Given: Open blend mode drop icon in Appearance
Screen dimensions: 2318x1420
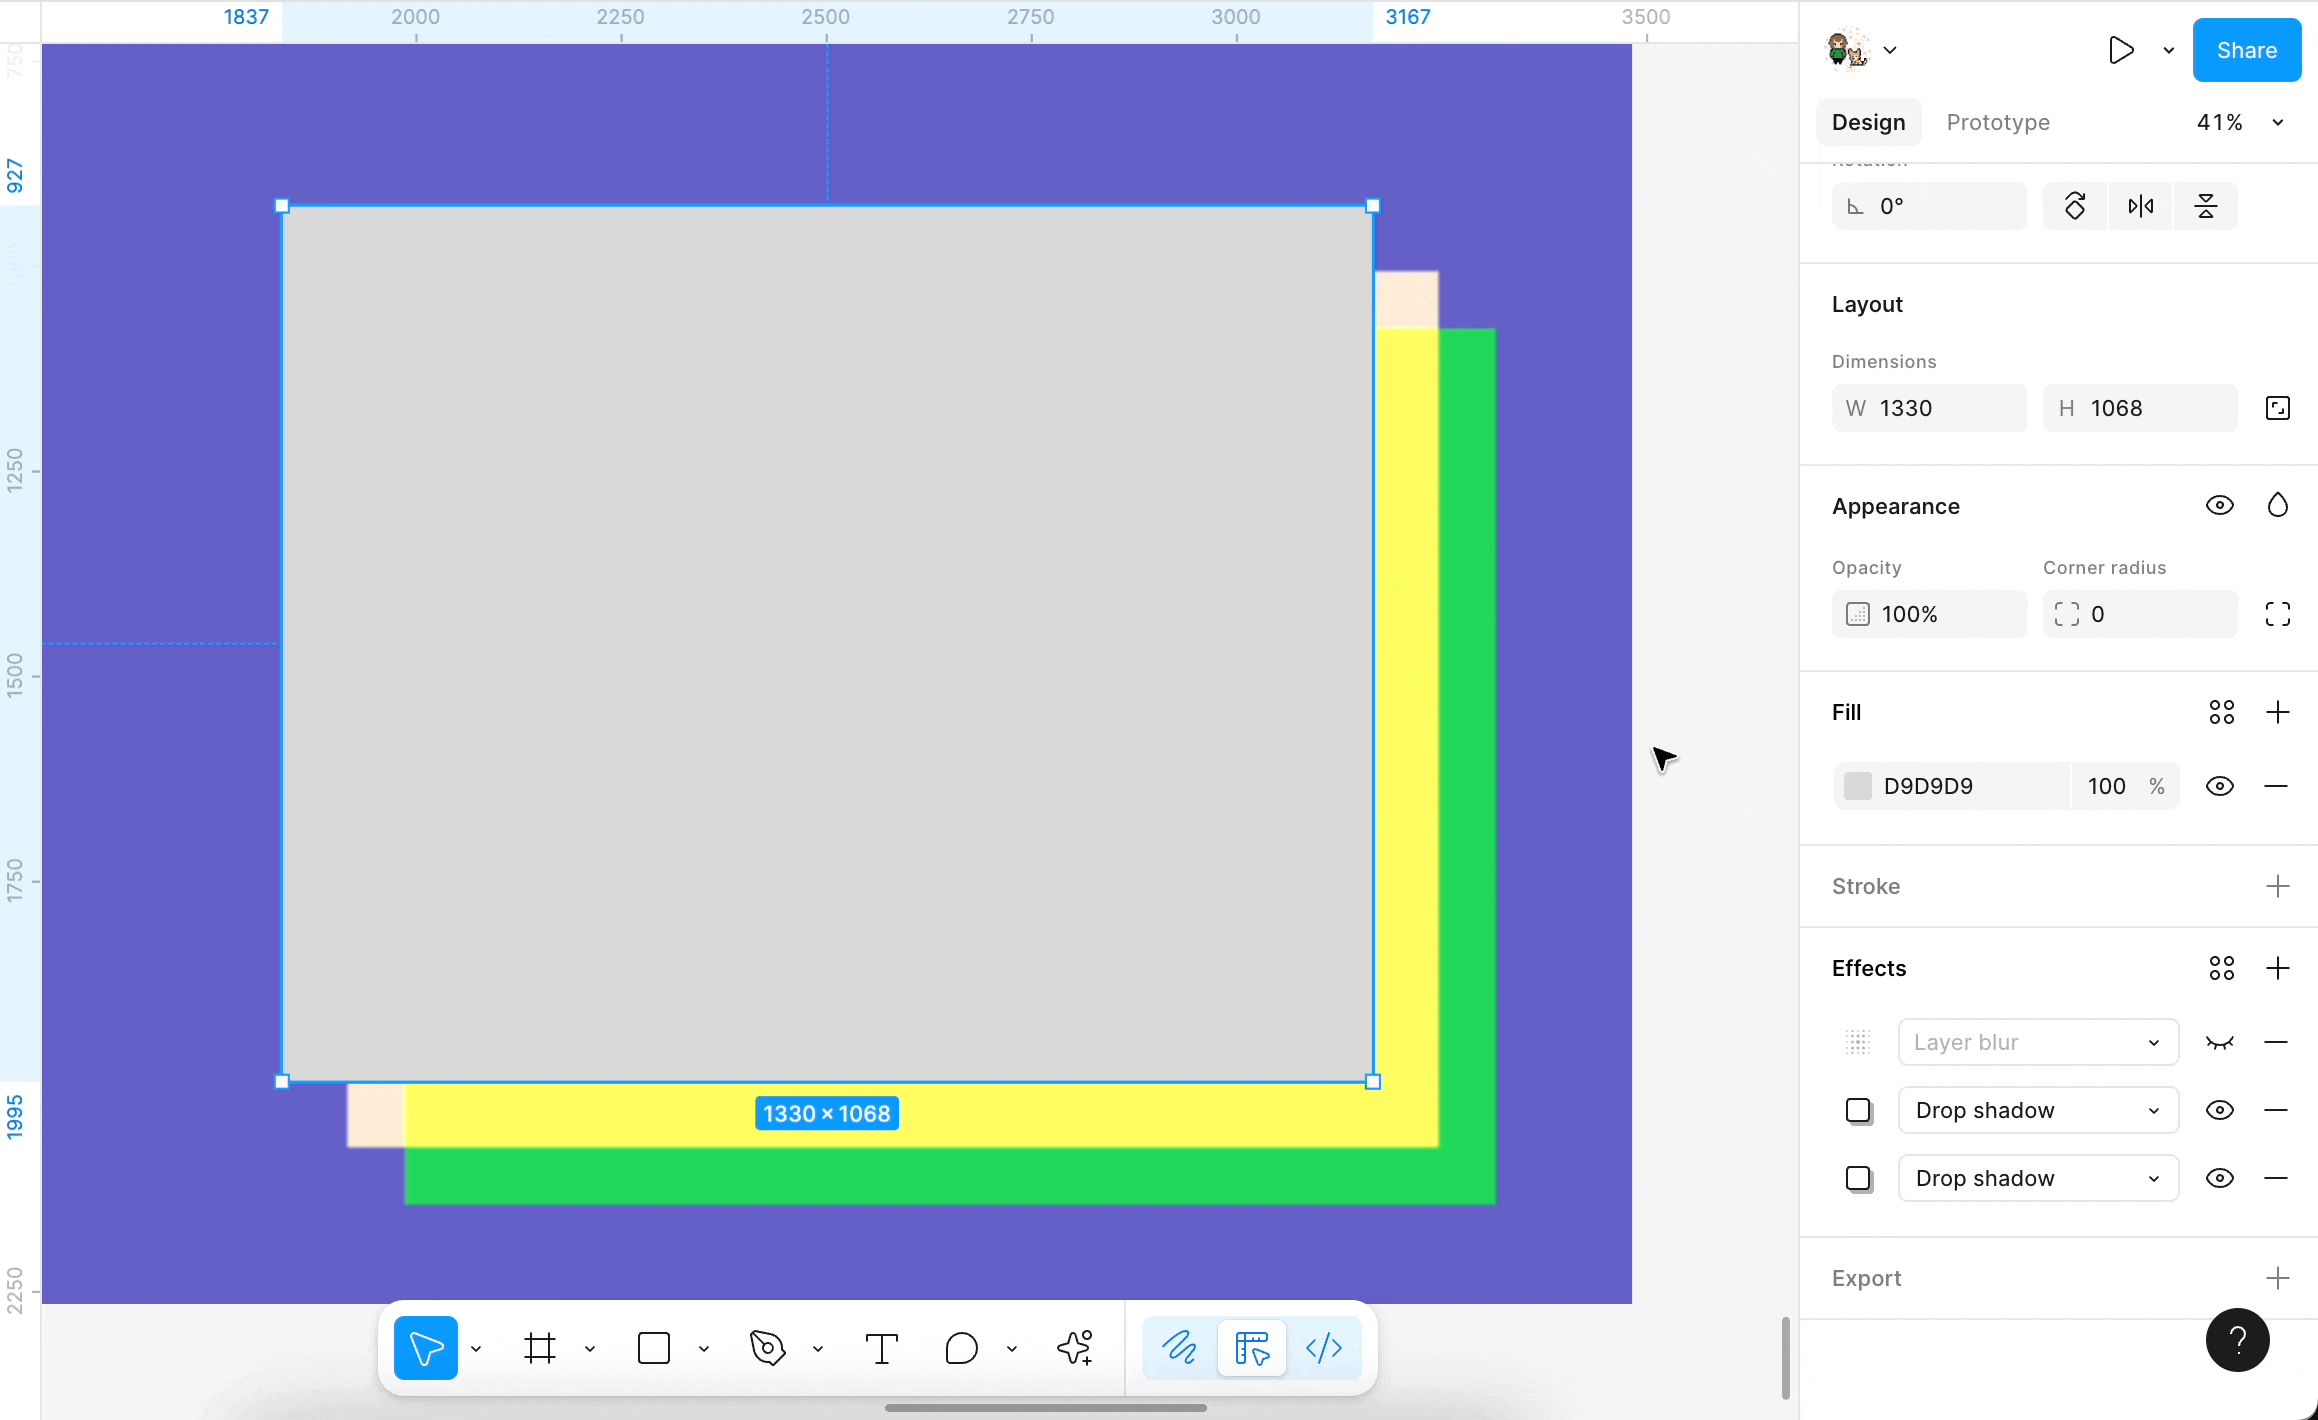Looking at the screenshot, I should 2278,506.
